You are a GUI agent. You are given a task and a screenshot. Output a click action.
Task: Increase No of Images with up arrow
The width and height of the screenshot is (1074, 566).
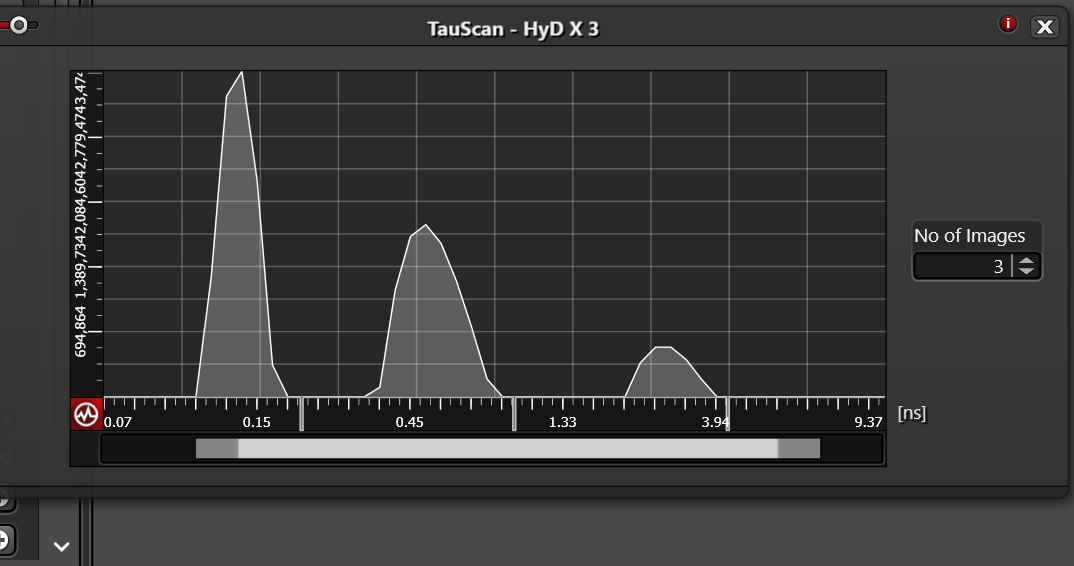pos(1027,261)
